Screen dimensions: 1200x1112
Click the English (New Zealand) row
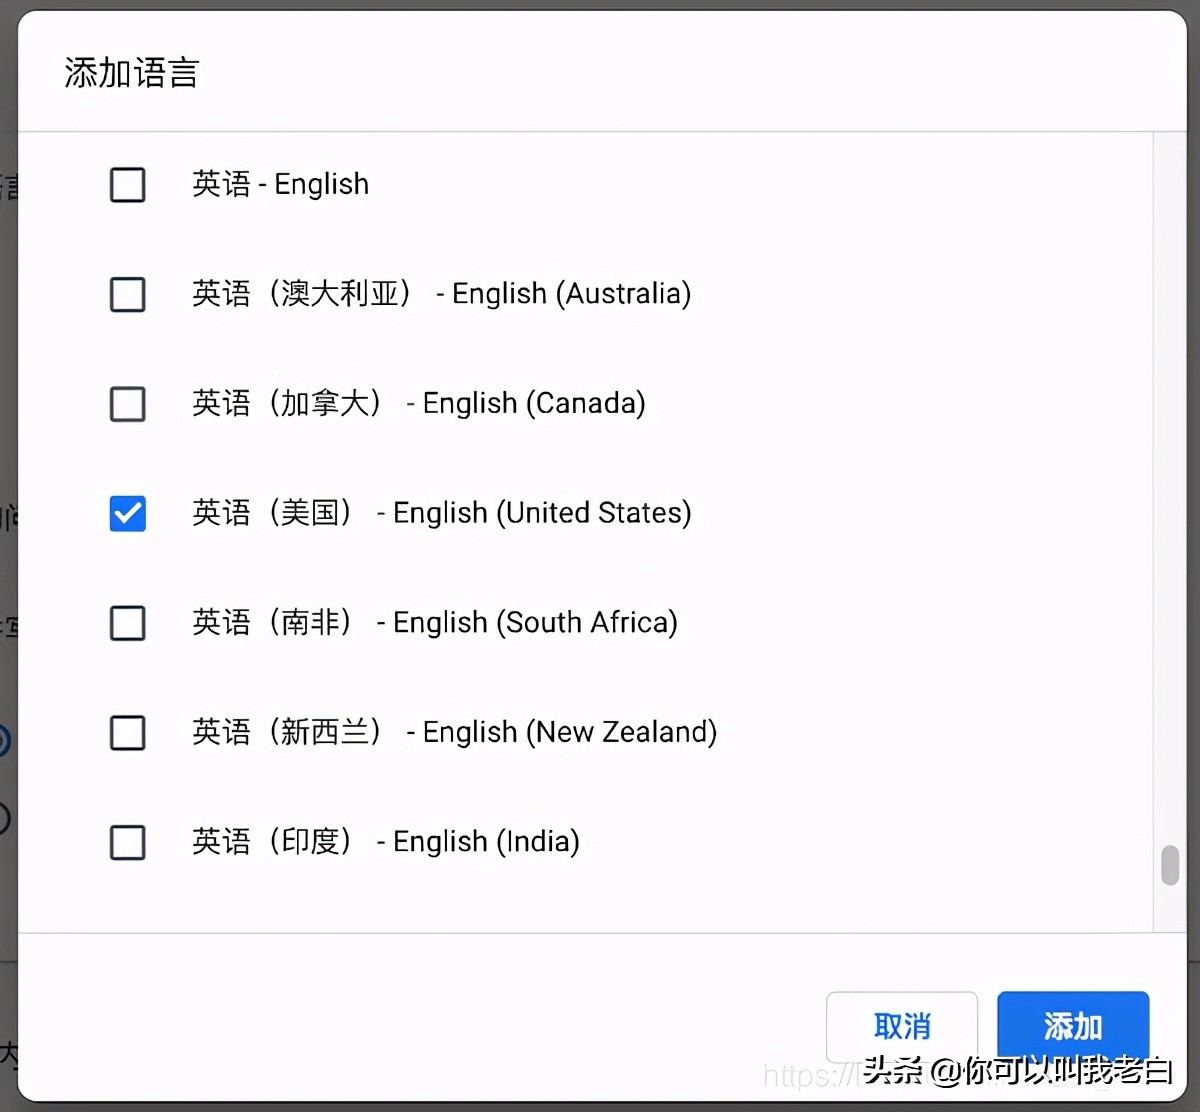[453, 733]
